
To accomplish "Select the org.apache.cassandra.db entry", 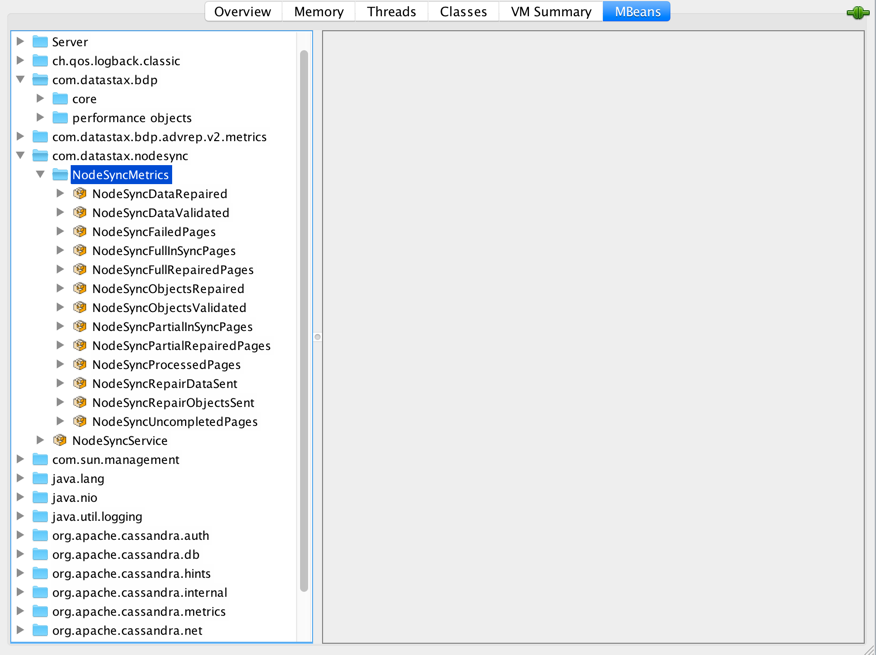I will point(125,555).
